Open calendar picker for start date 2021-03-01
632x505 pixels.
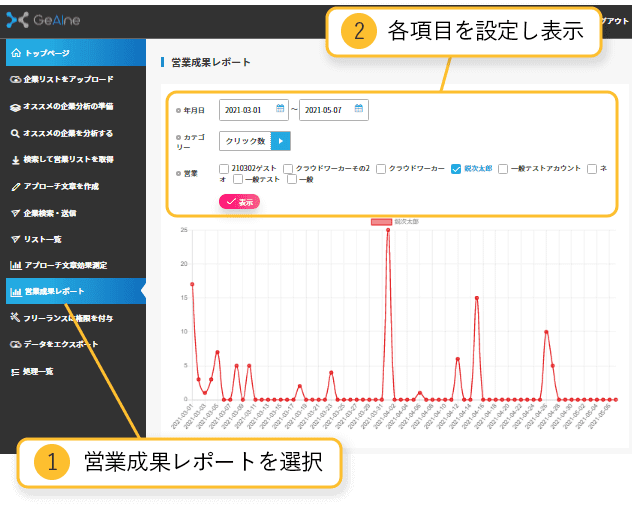[280, 108]
